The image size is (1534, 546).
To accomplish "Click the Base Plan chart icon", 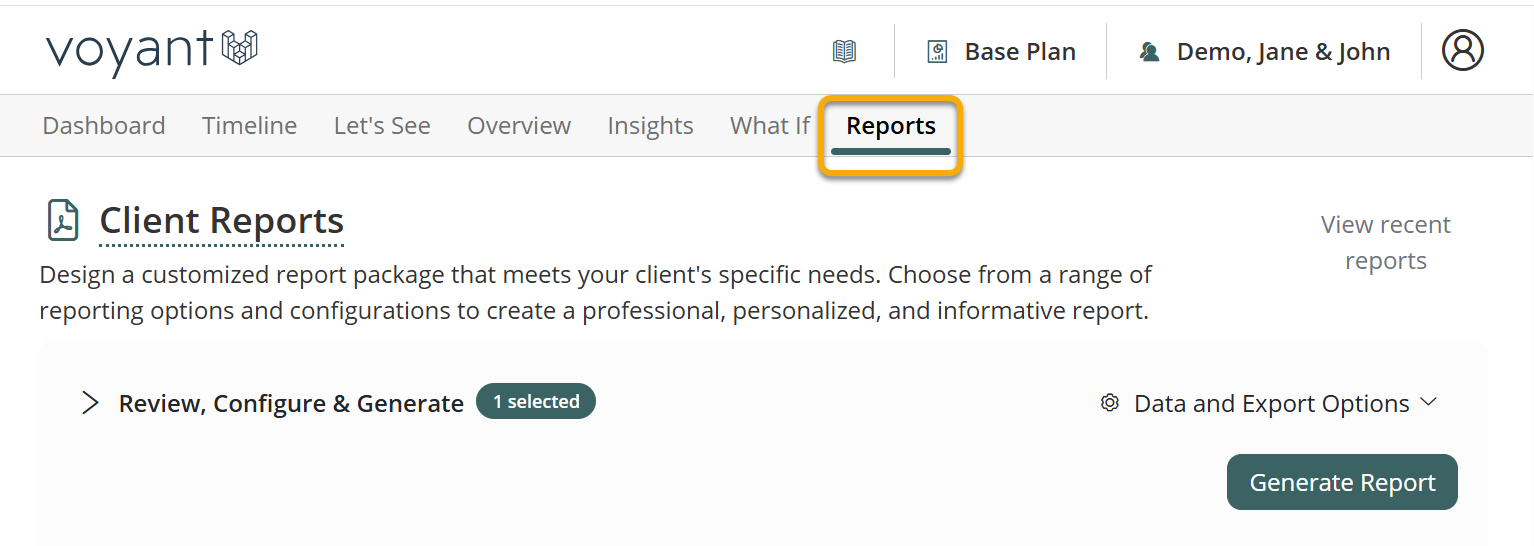I will [x=937, y=52].
